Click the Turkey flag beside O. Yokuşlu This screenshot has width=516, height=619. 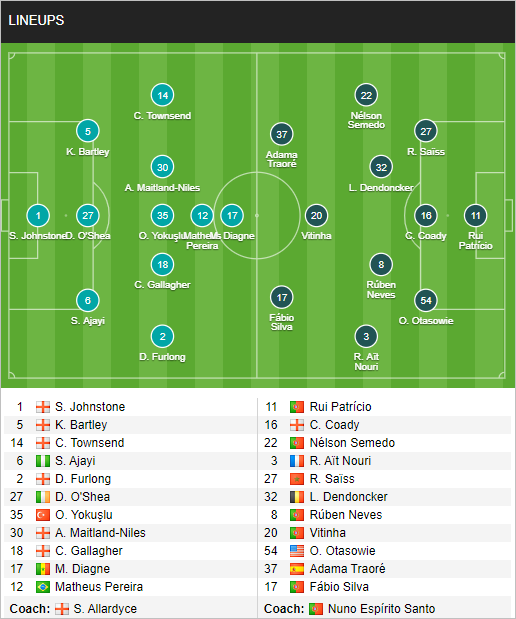point(43,515)
